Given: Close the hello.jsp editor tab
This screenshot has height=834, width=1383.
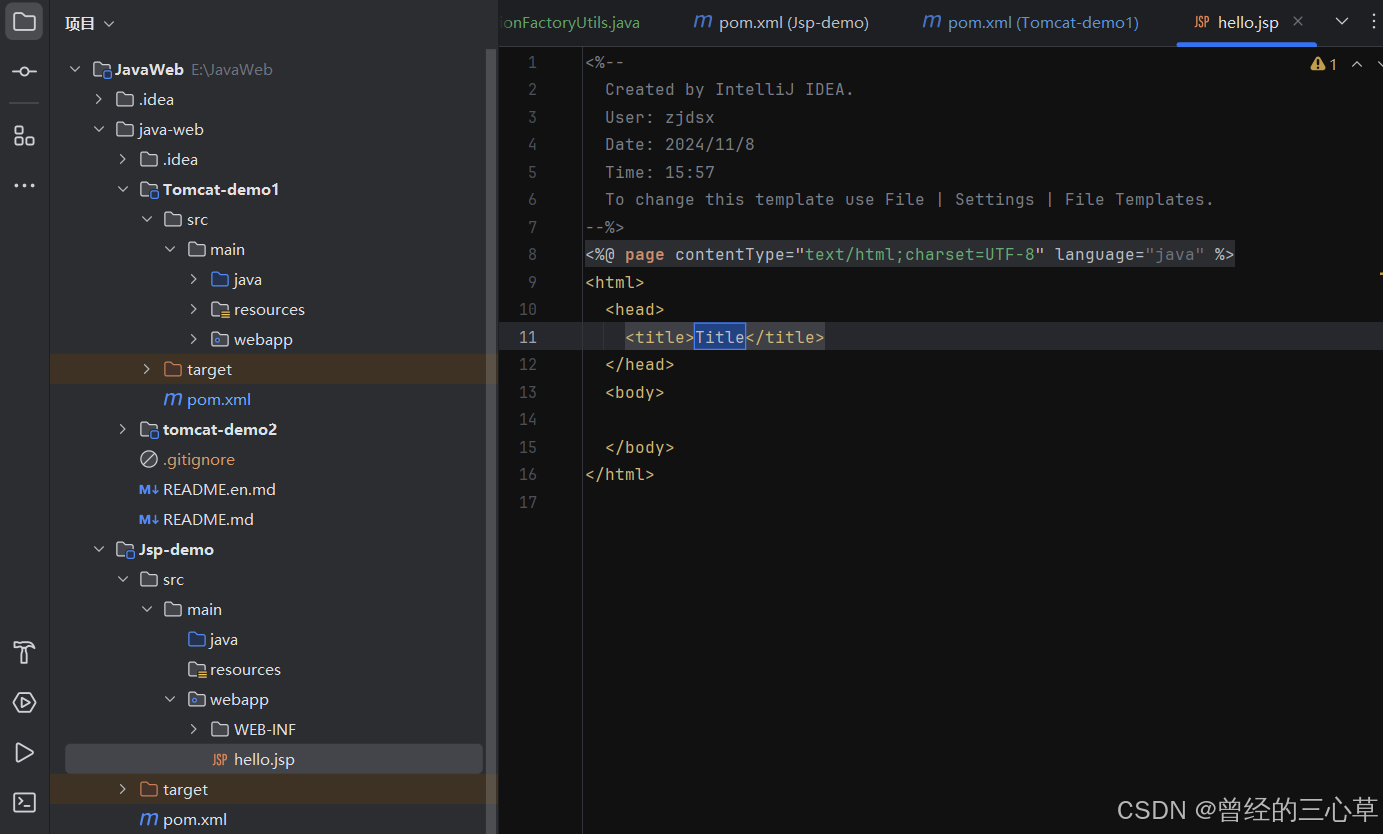Looking at the screenshot, I should point(1298,21).
